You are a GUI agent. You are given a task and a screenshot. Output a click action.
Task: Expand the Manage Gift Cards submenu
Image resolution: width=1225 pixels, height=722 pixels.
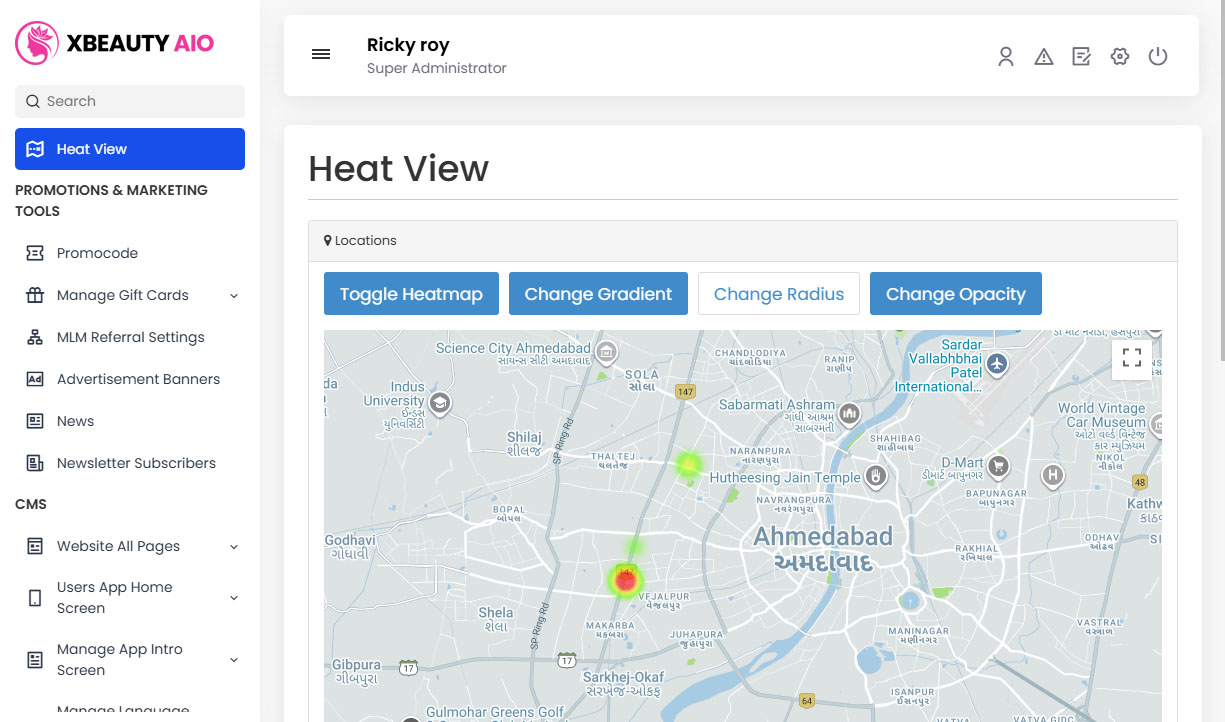coord(233,295)
